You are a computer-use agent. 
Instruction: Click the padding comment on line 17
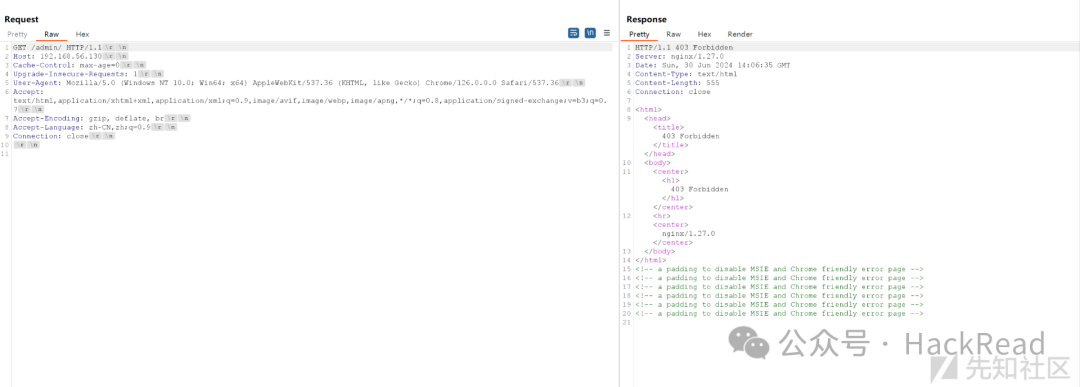779,287
